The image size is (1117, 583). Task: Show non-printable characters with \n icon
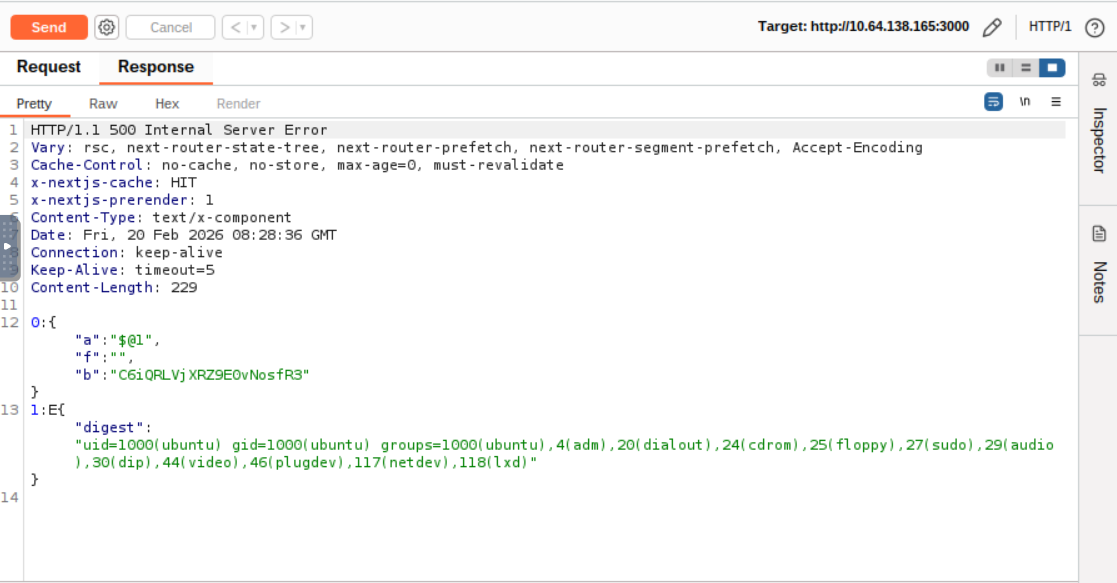pyautogui.click(x=1024, y=102)
